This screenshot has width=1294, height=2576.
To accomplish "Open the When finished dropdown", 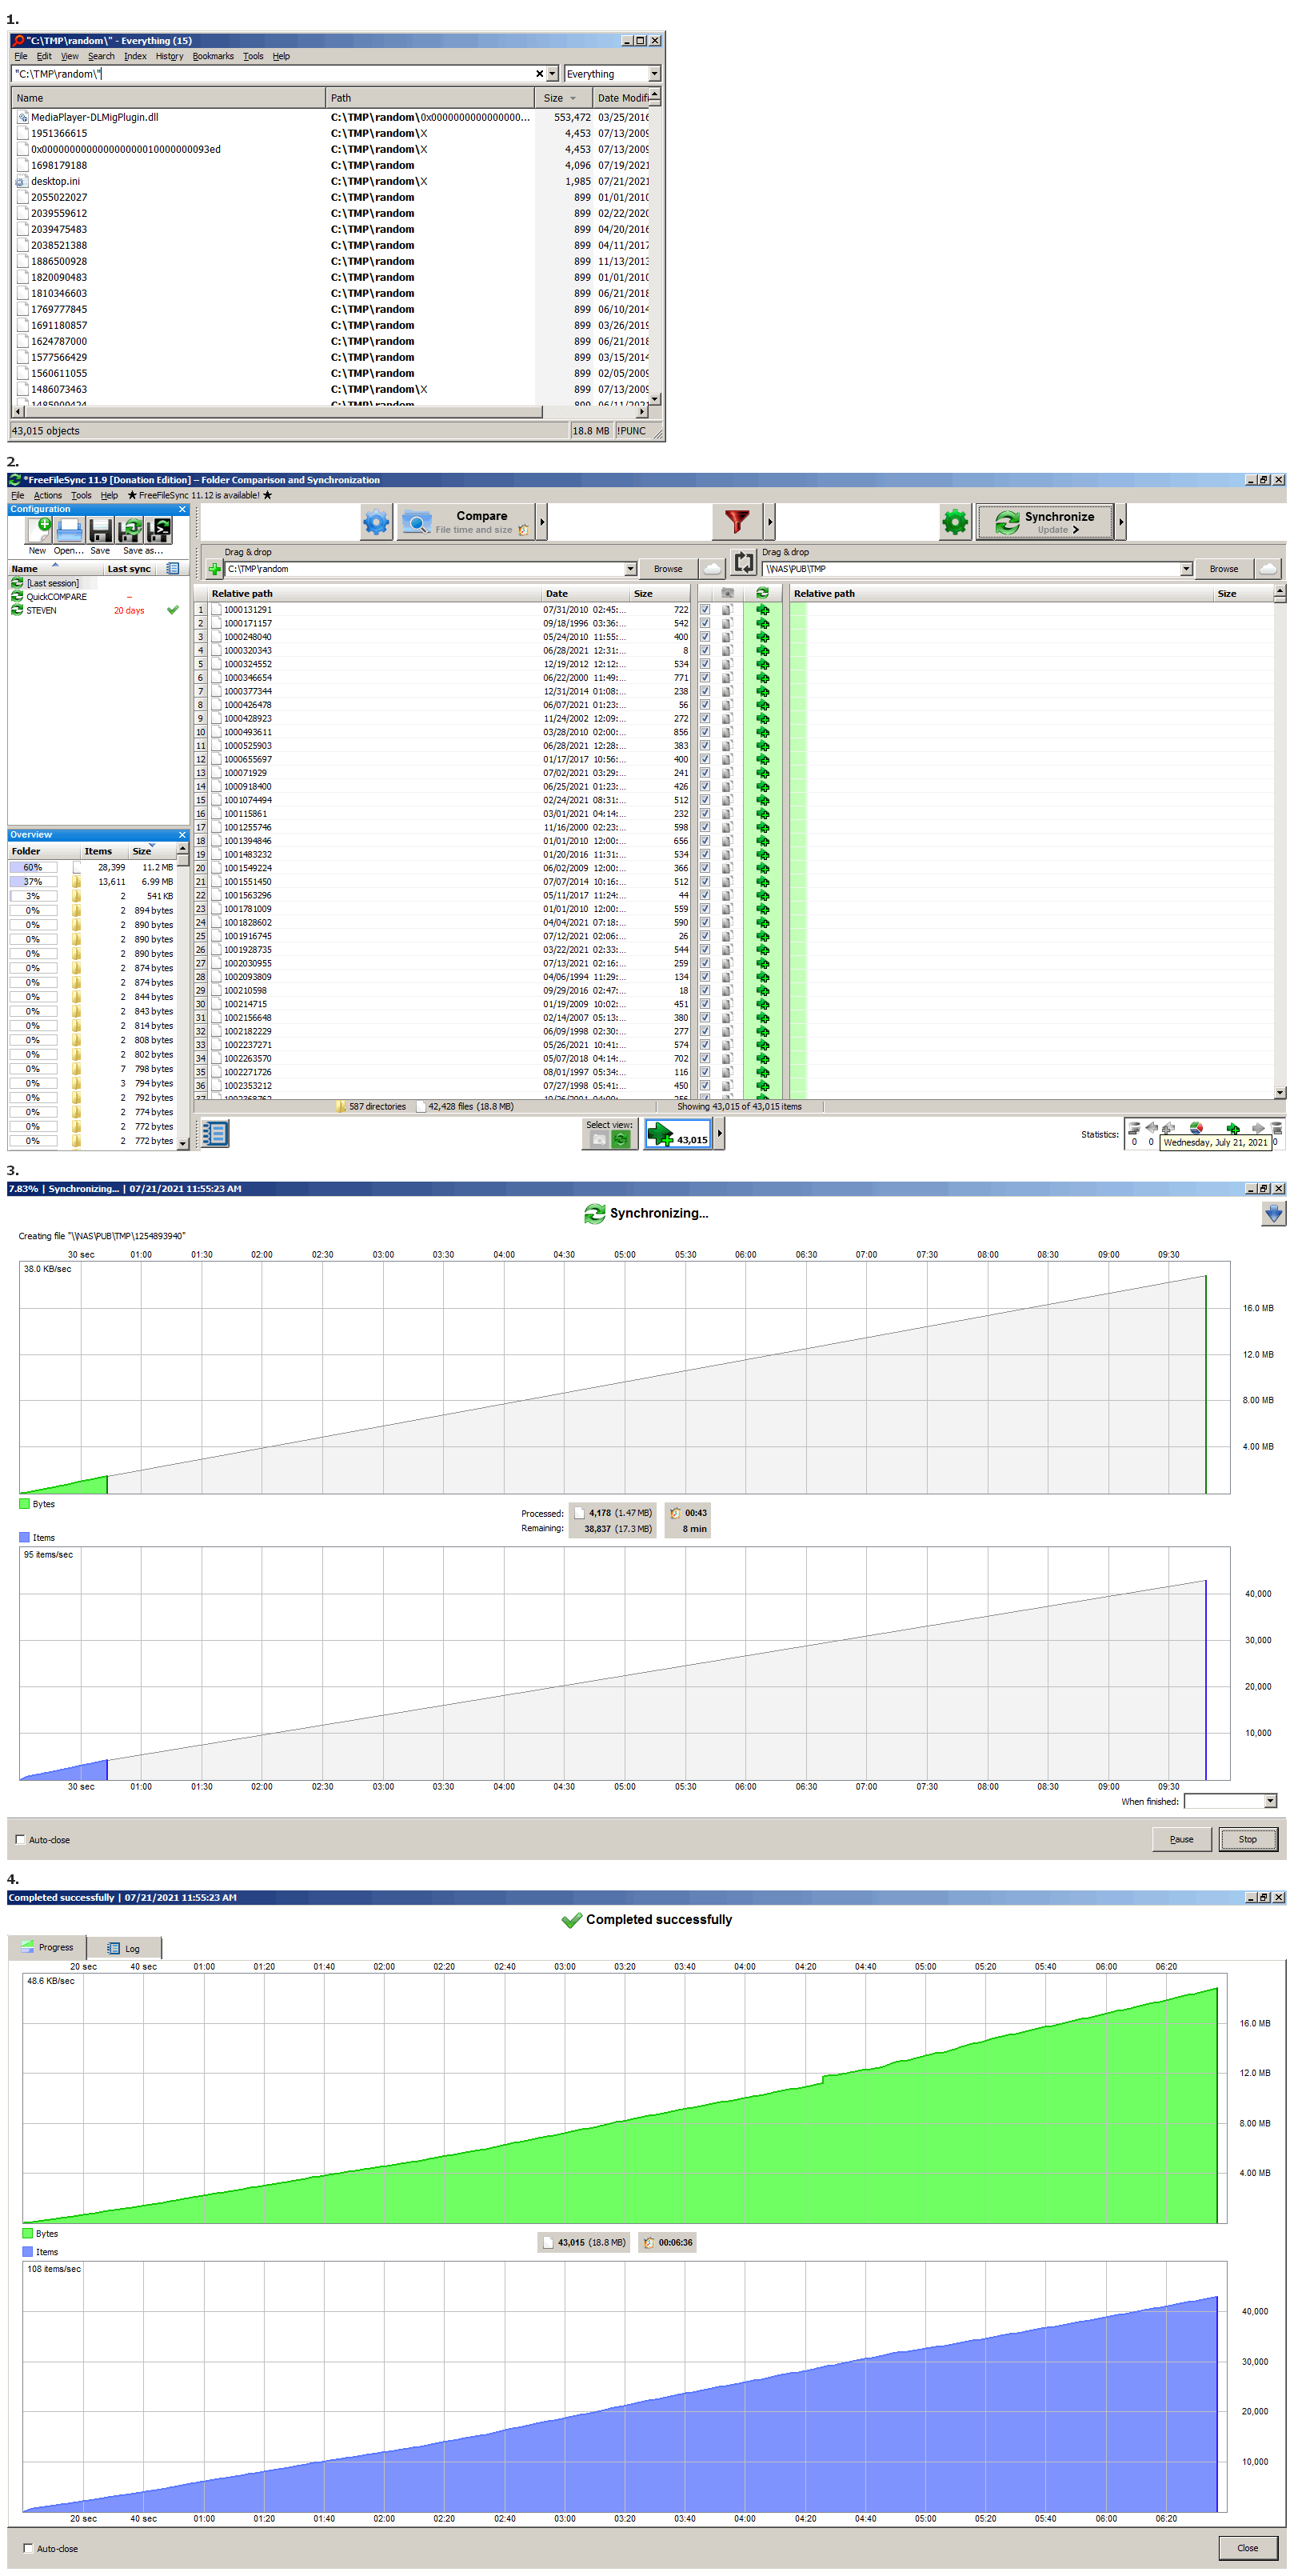I will (1270, 1802).
